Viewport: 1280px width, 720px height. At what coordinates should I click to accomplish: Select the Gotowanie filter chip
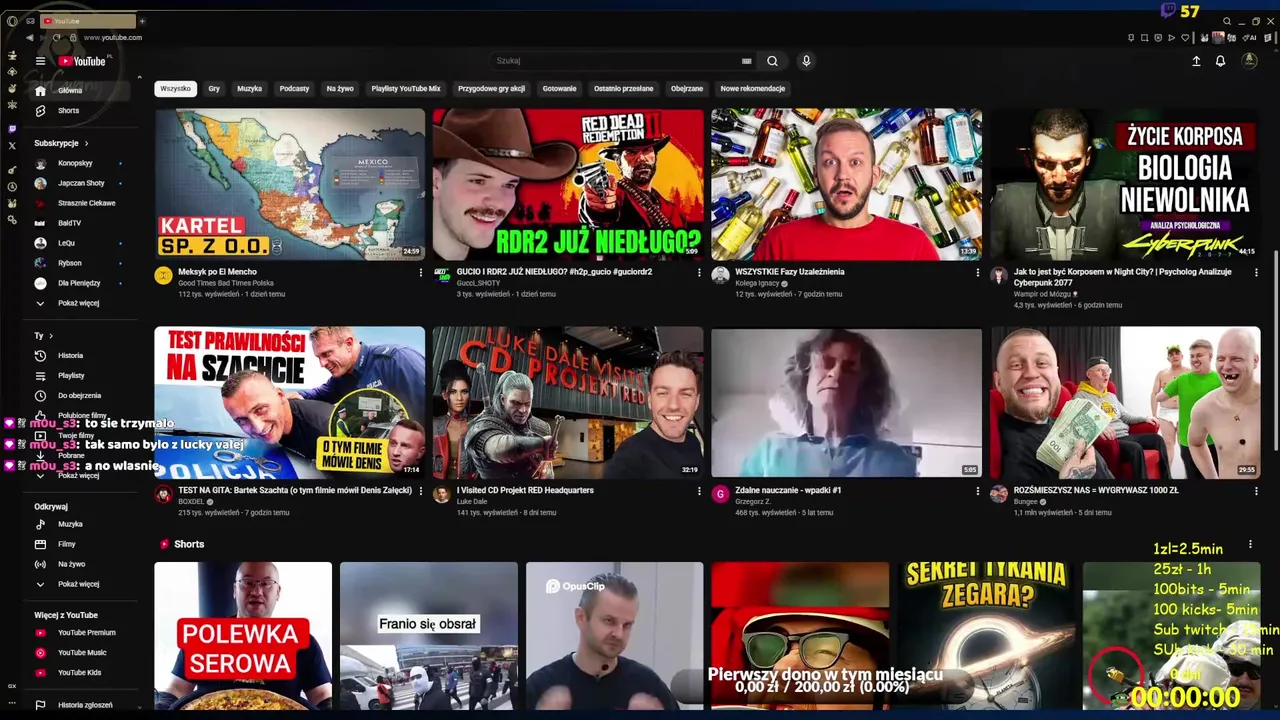point(560,89)
